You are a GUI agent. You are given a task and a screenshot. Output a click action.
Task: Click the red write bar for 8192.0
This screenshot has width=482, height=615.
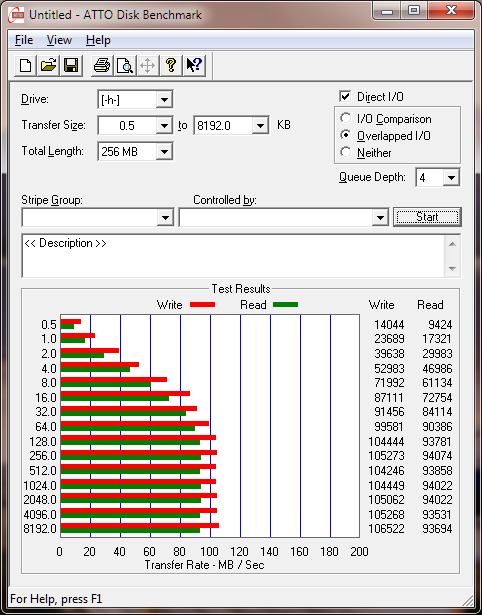(140, 526)
